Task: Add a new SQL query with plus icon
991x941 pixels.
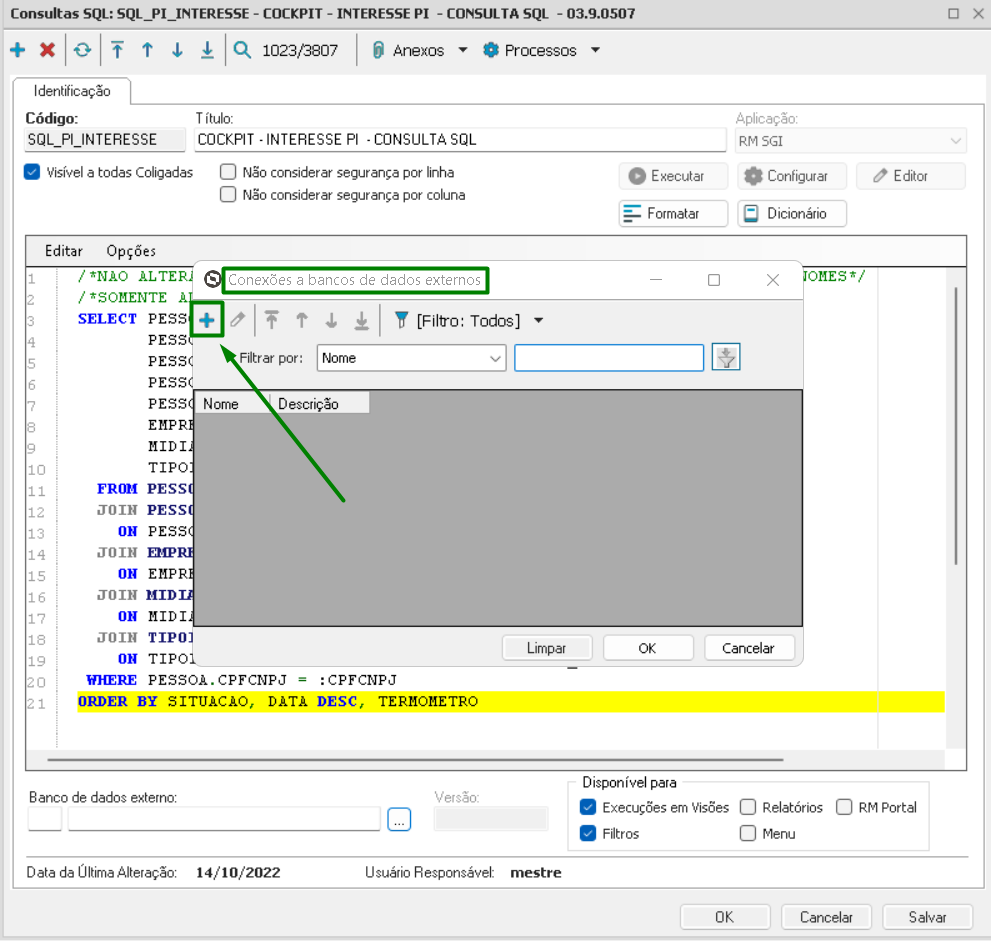Action: coord(18,50)
